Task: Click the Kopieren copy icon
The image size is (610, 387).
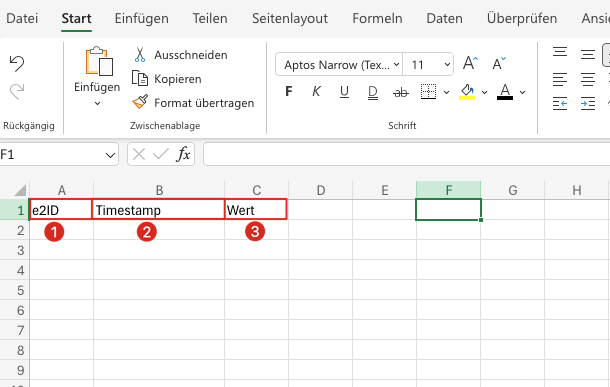Action: pos(140,79)
